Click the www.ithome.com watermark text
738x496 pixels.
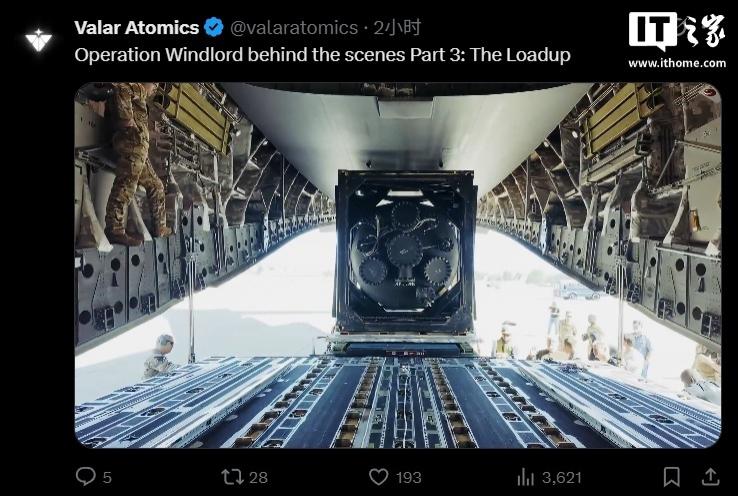point(677,63)
